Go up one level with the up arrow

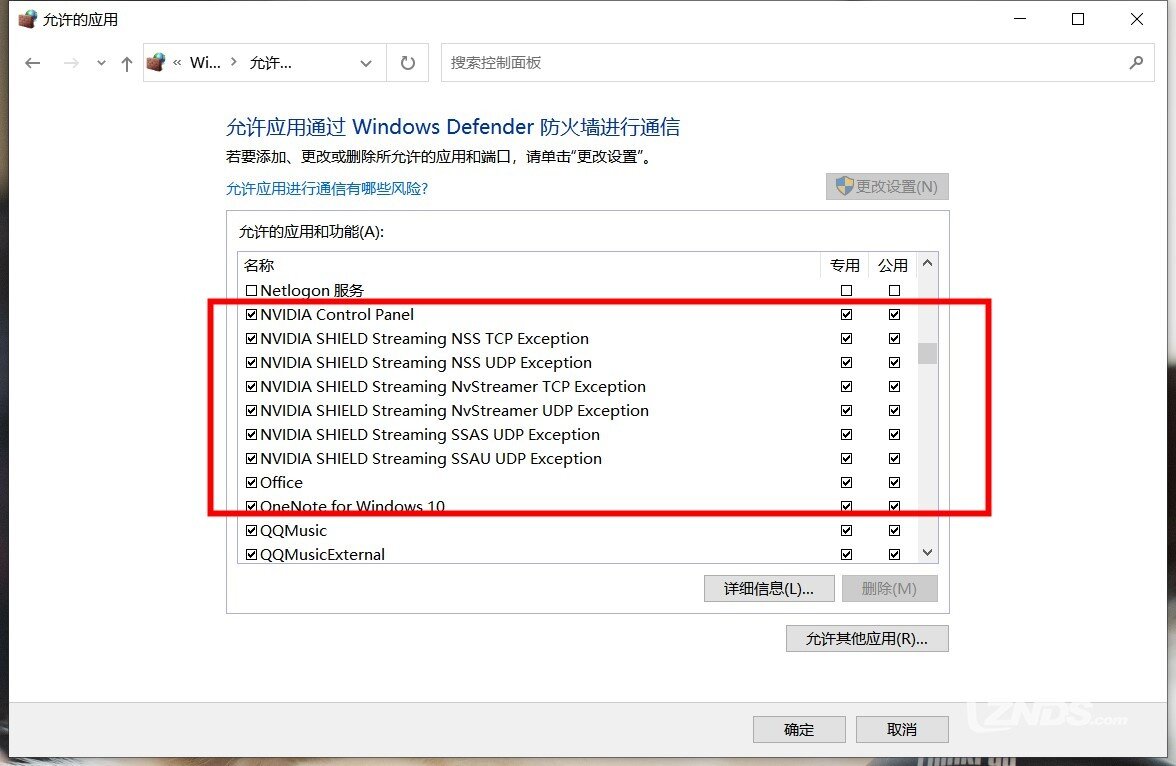point(127,64)
